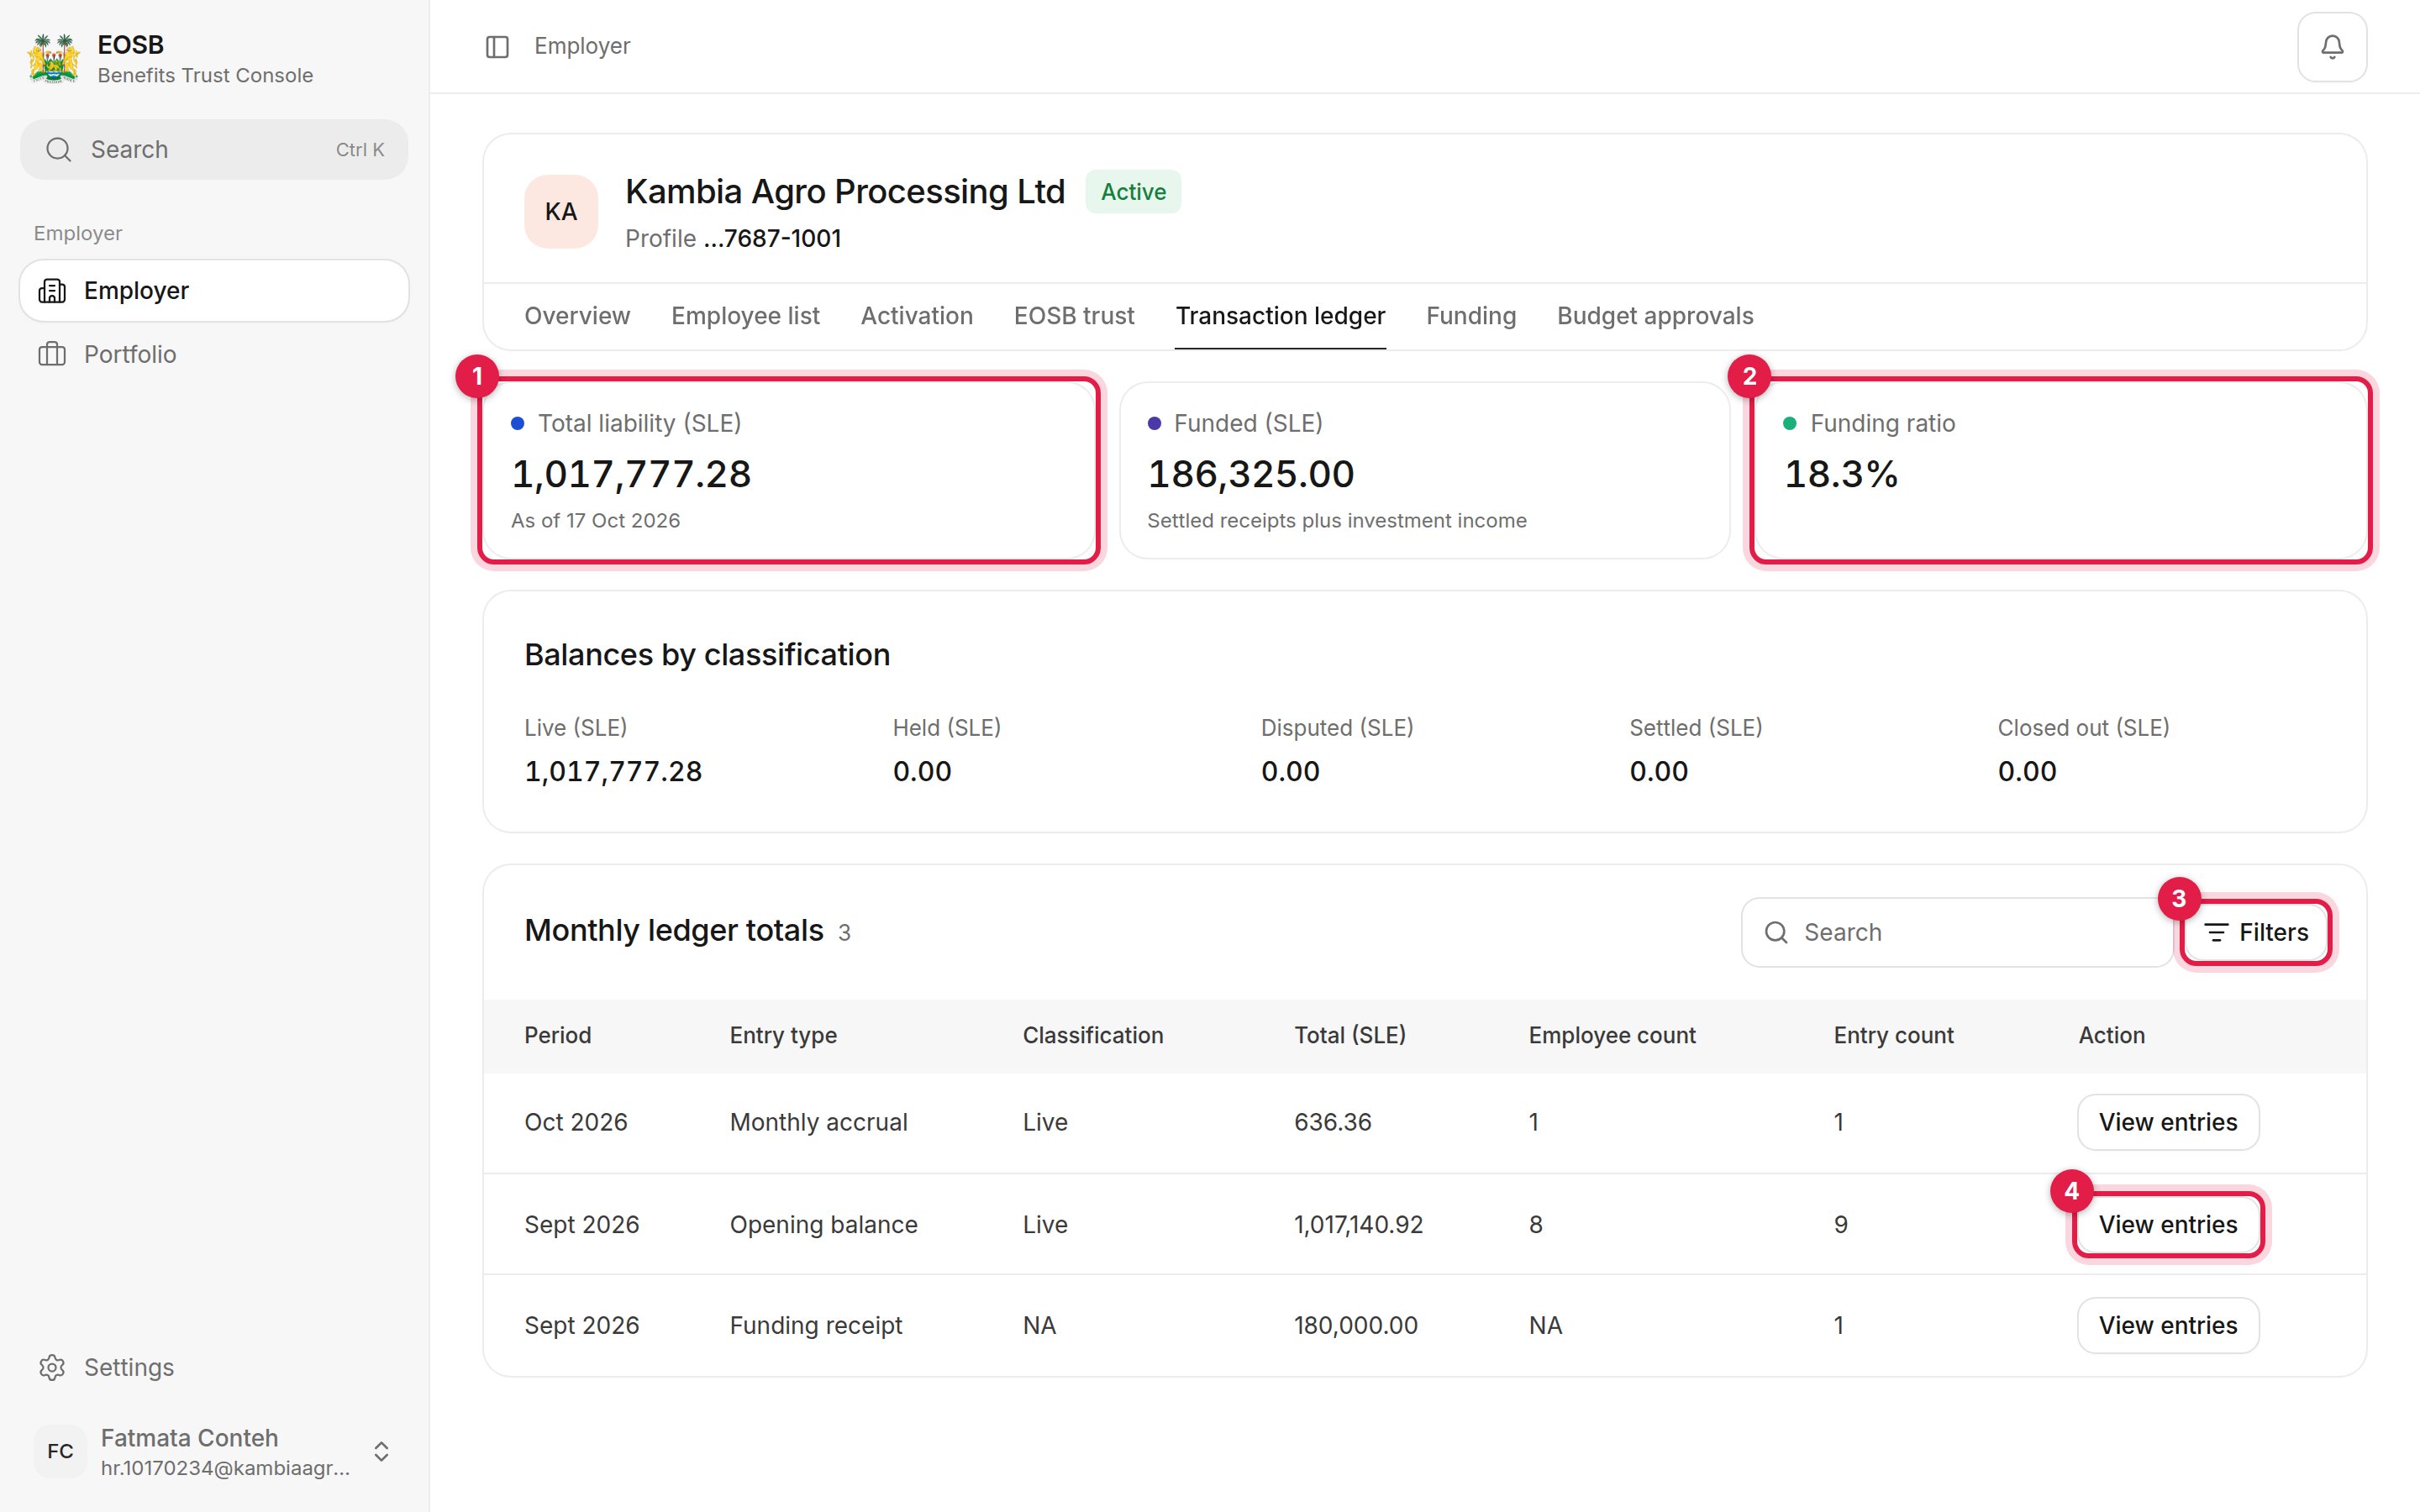The height and width of the screenshot is (1512, 2420).
Task: Click the Classification column header
Action: tap(1093, 1035)
